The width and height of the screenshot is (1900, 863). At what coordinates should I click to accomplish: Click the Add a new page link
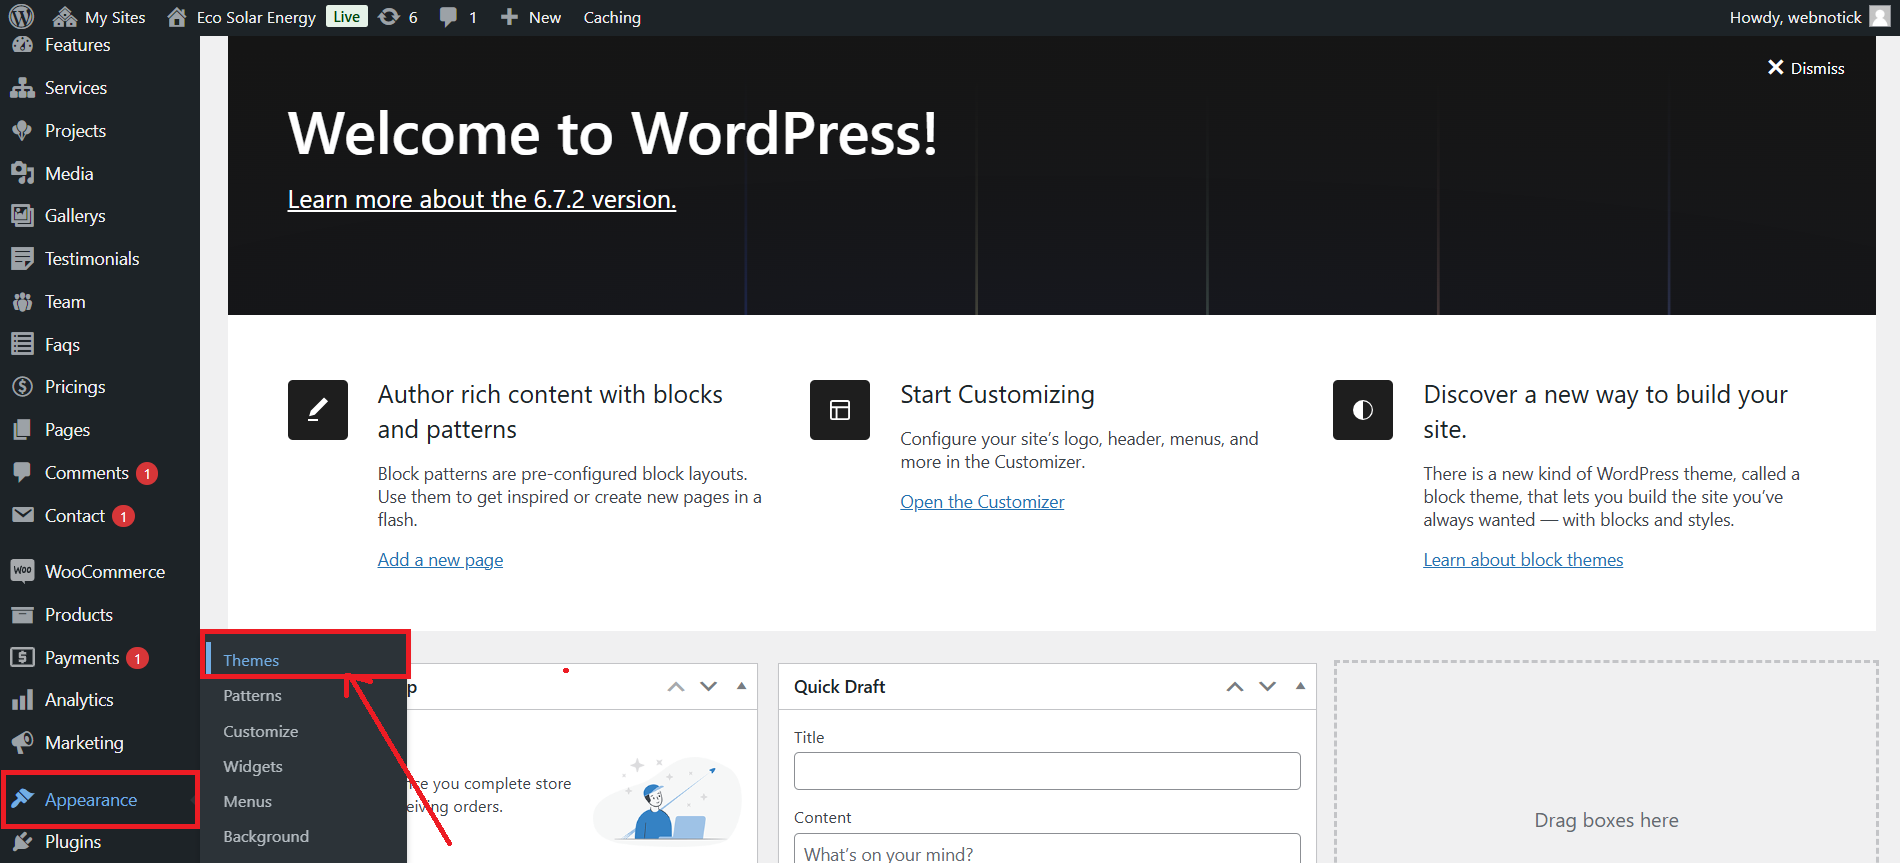click(440, 560)
